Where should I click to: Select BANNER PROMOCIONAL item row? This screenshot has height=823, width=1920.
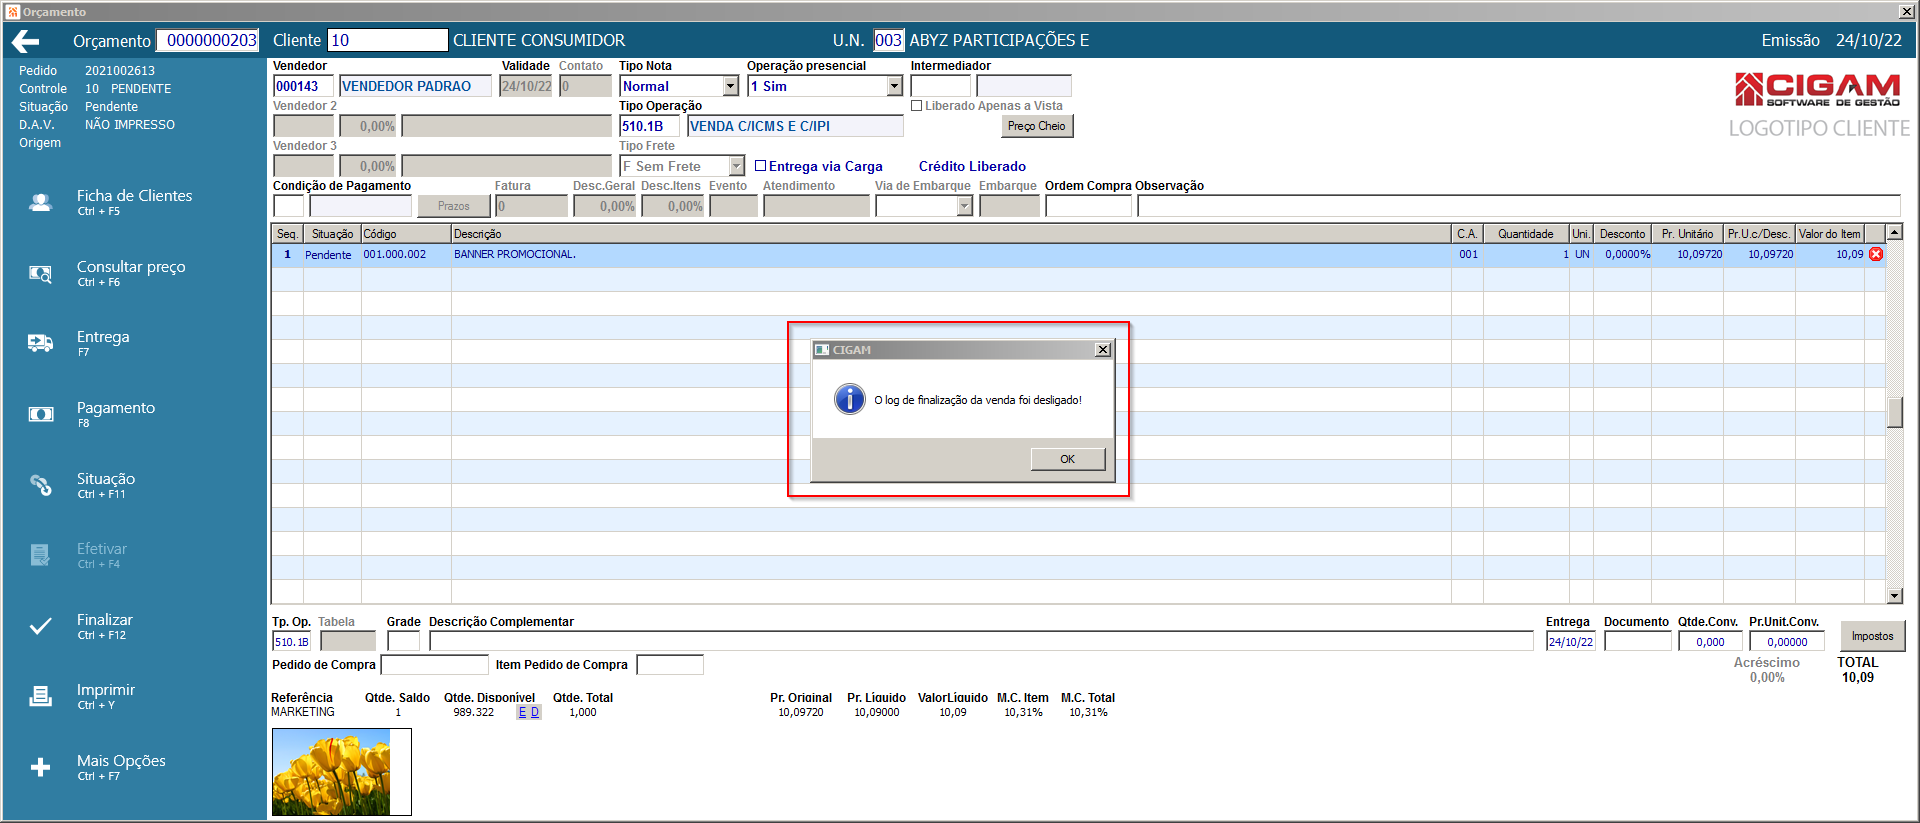coord(1078,254)
